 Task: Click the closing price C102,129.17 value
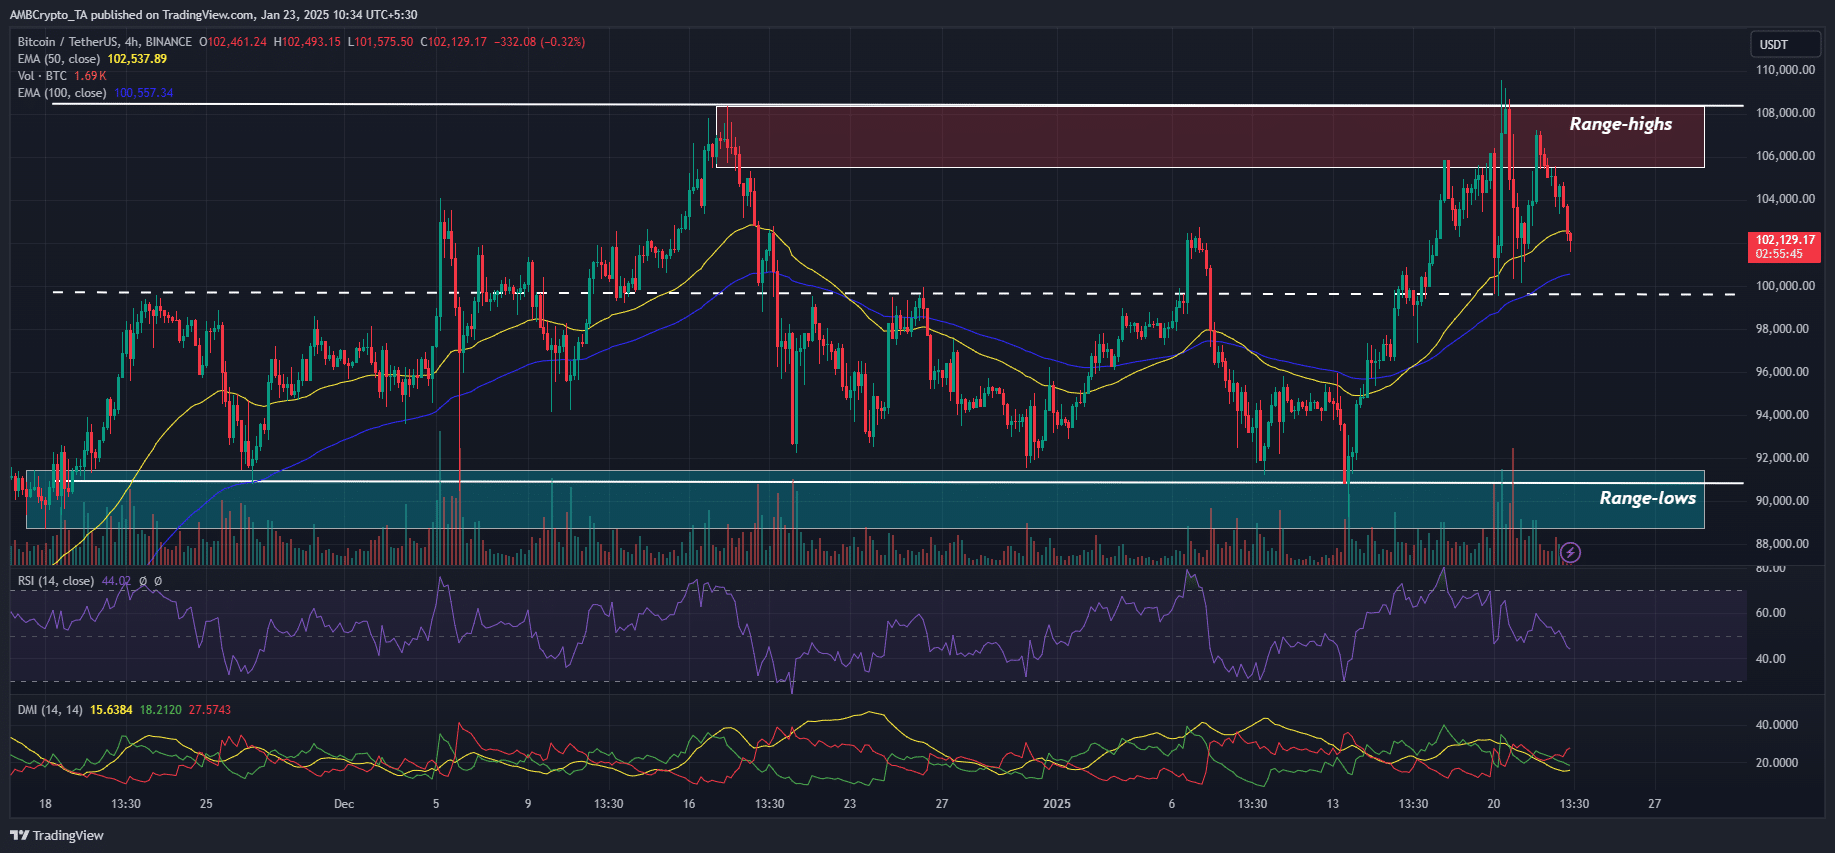tap(453, 42)
